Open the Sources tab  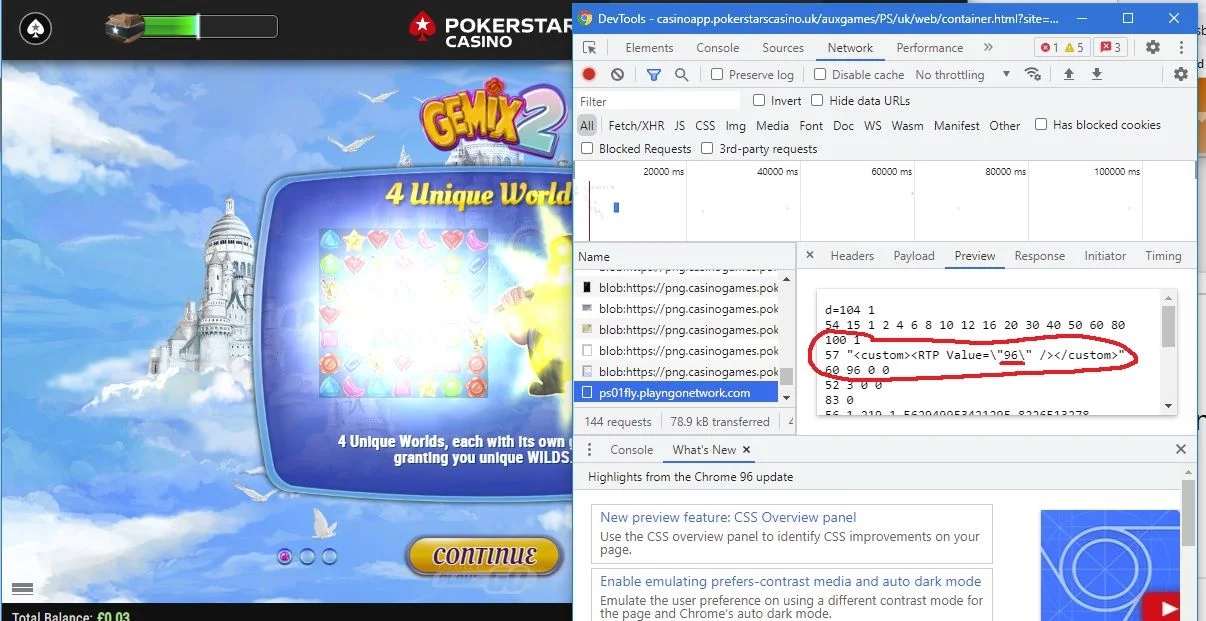coord(783,47)
